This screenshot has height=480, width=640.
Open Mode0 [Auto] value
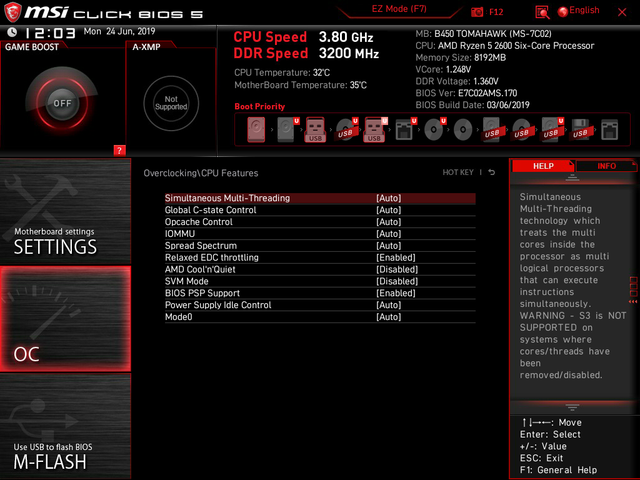point(388,317)
